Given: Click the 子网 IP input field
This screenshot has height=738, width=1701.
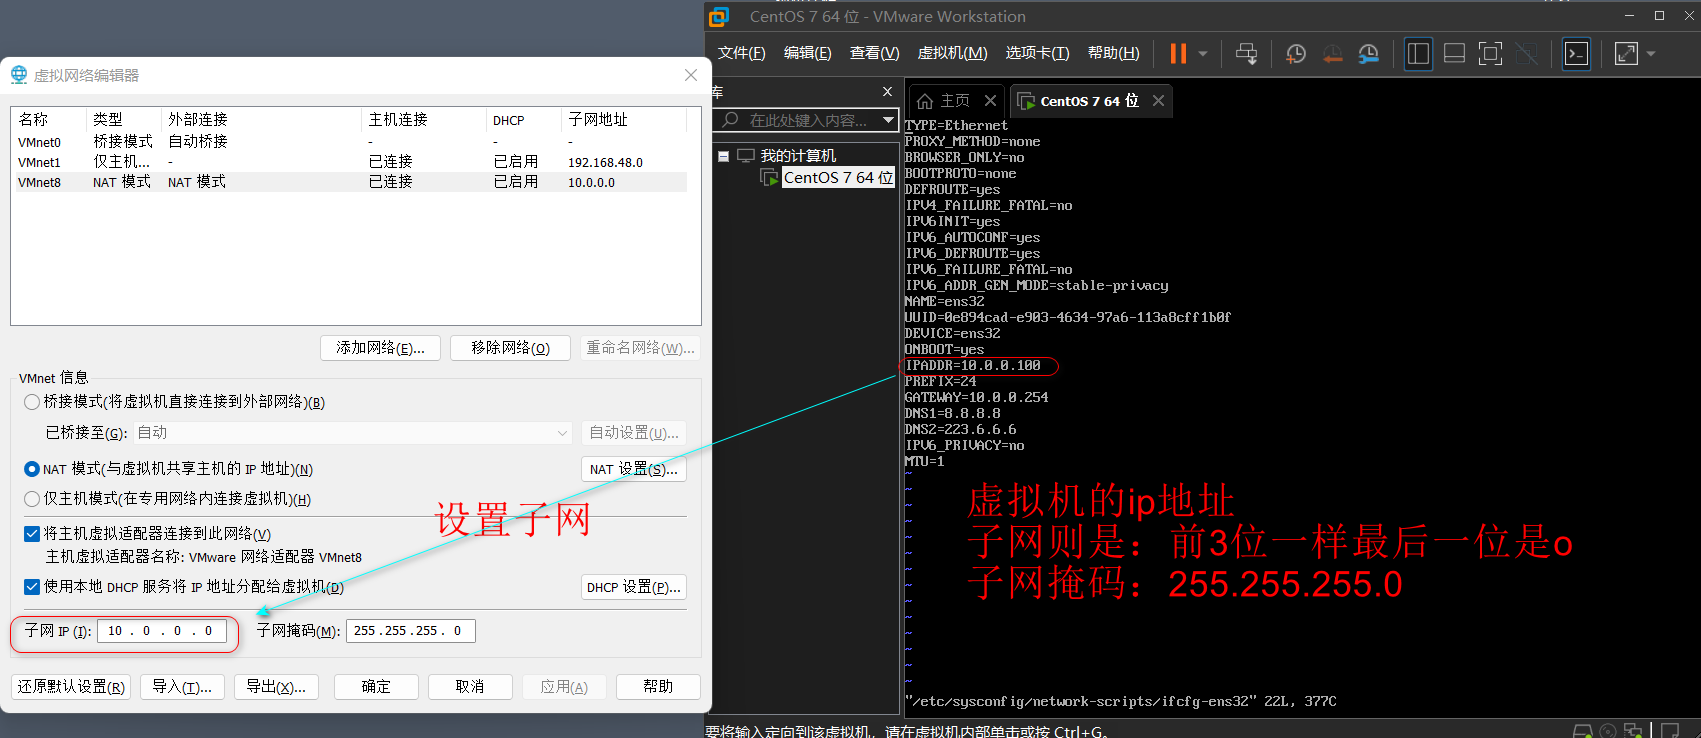Looking at the screenshot, I should [162, 631].
